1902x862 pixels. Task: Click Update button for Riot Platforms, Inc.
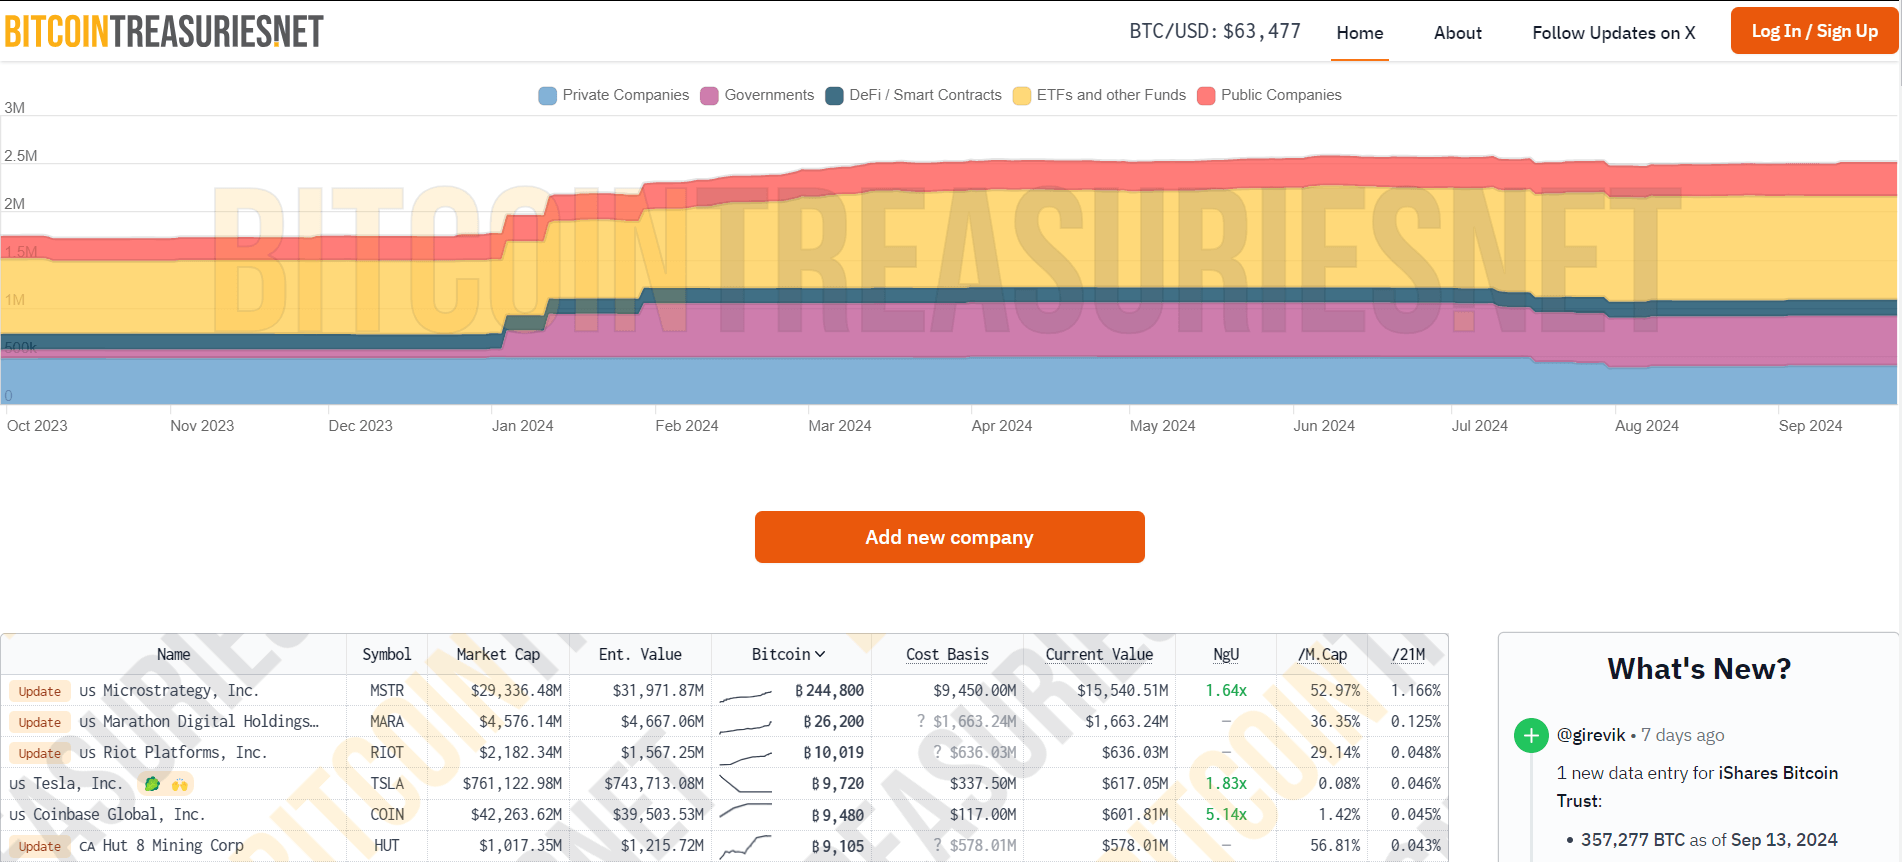40,753
